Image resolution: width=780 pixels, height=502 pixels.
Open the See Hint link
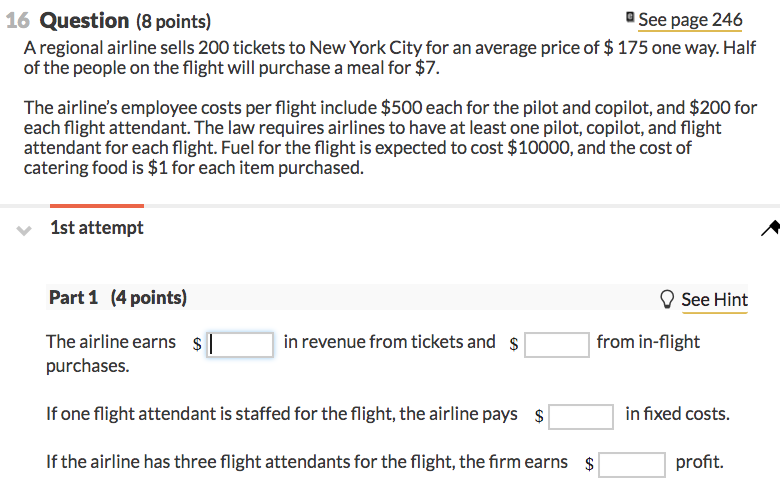pyautogui.click(x=714, y=300)
